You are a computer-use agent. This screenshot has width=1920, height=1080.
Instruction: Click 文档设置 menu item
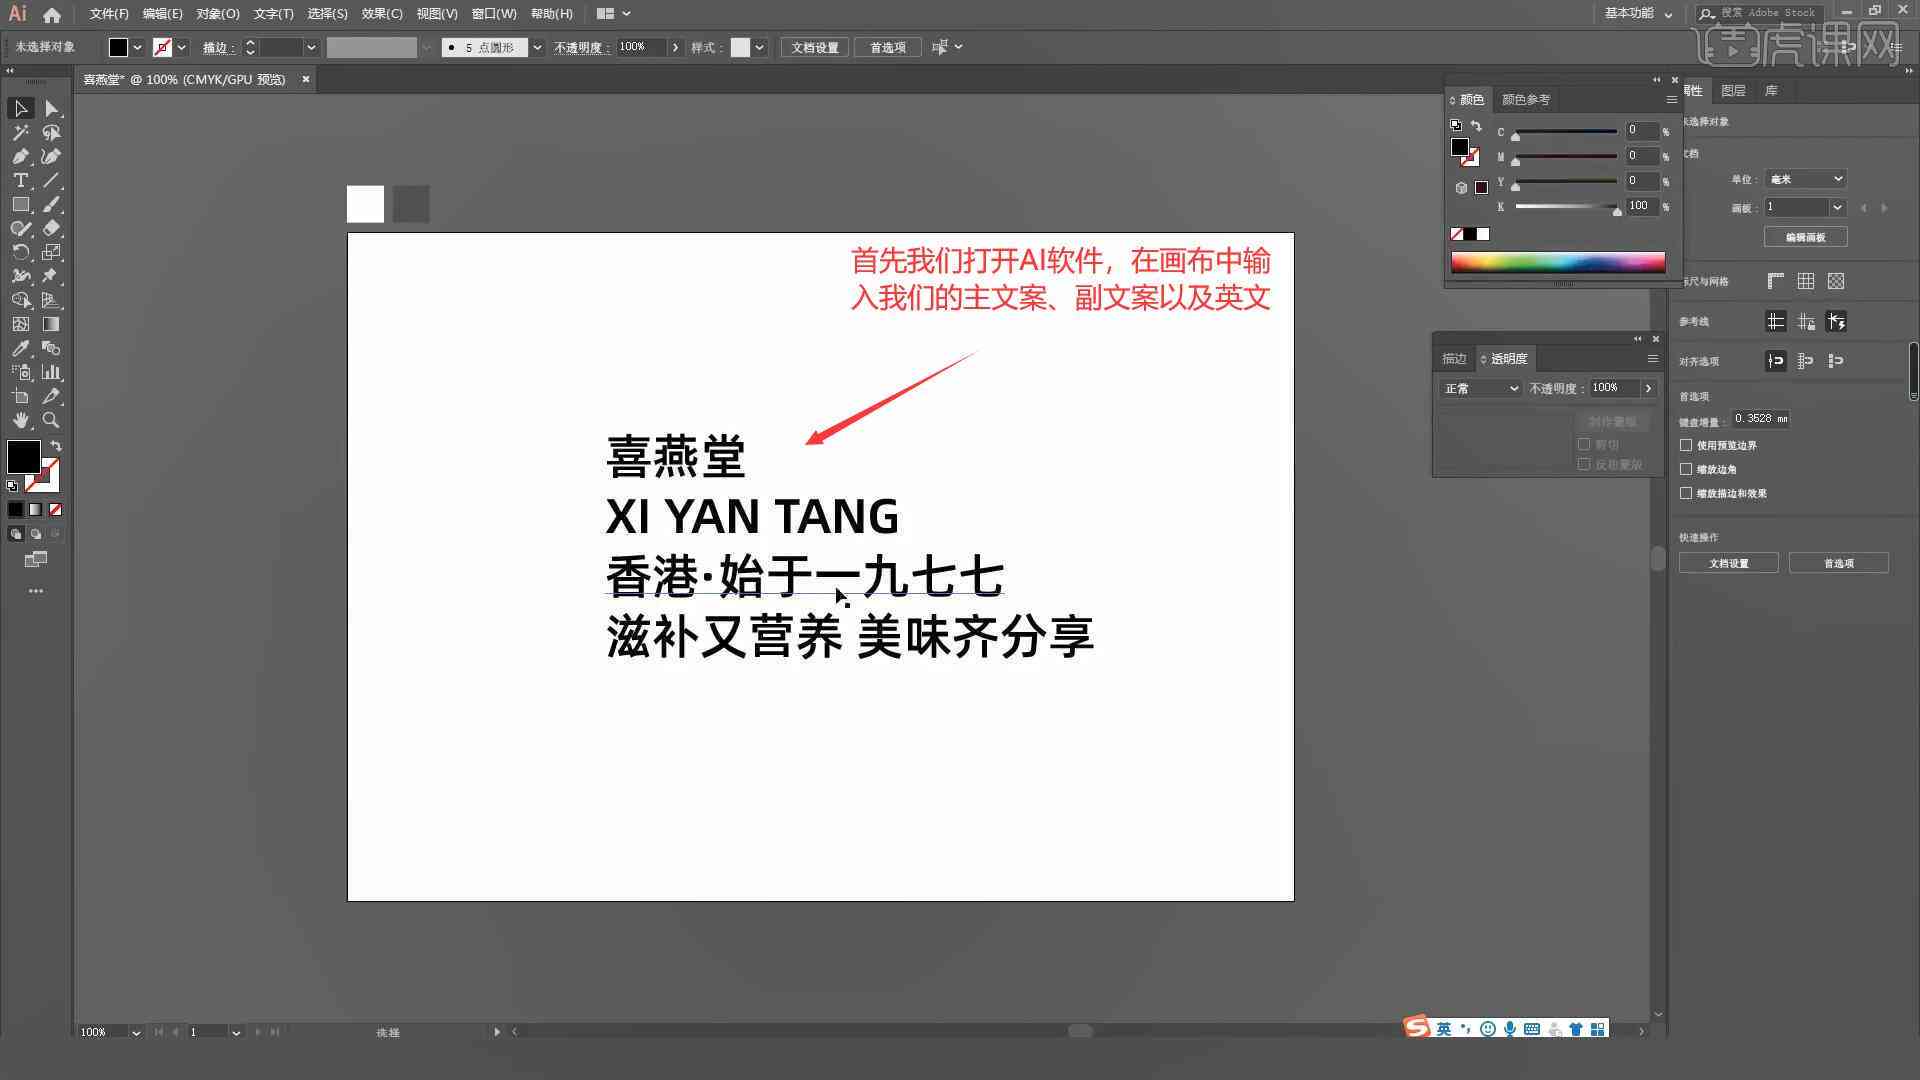point(816,49)
